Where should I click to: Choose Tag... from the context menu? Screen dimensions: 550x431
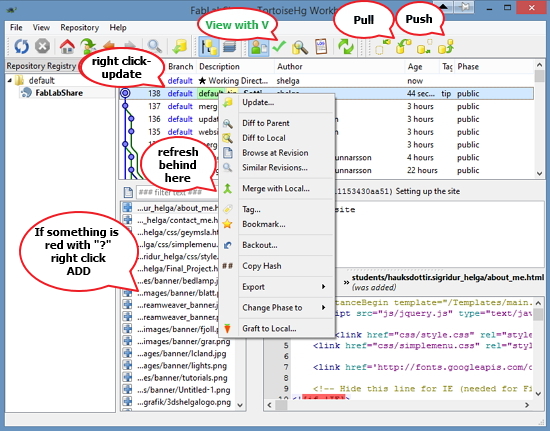click(x=276, y=209)
